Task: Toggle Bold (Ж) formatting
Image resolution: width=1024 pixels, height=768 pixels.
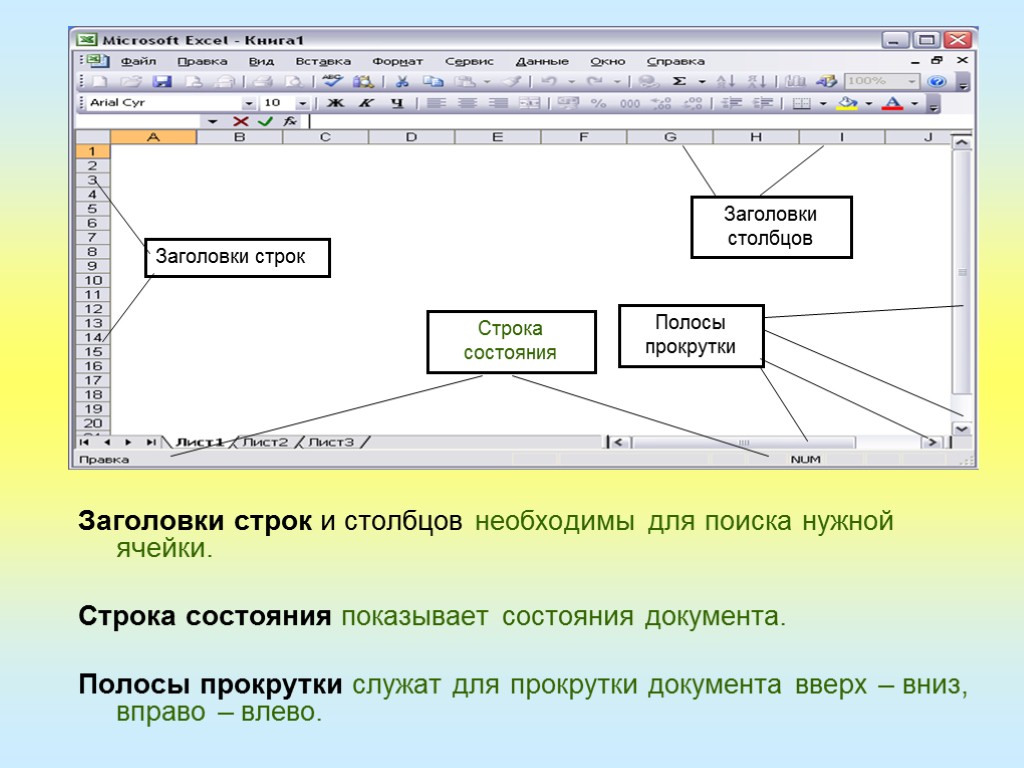Action: [335, 103]
